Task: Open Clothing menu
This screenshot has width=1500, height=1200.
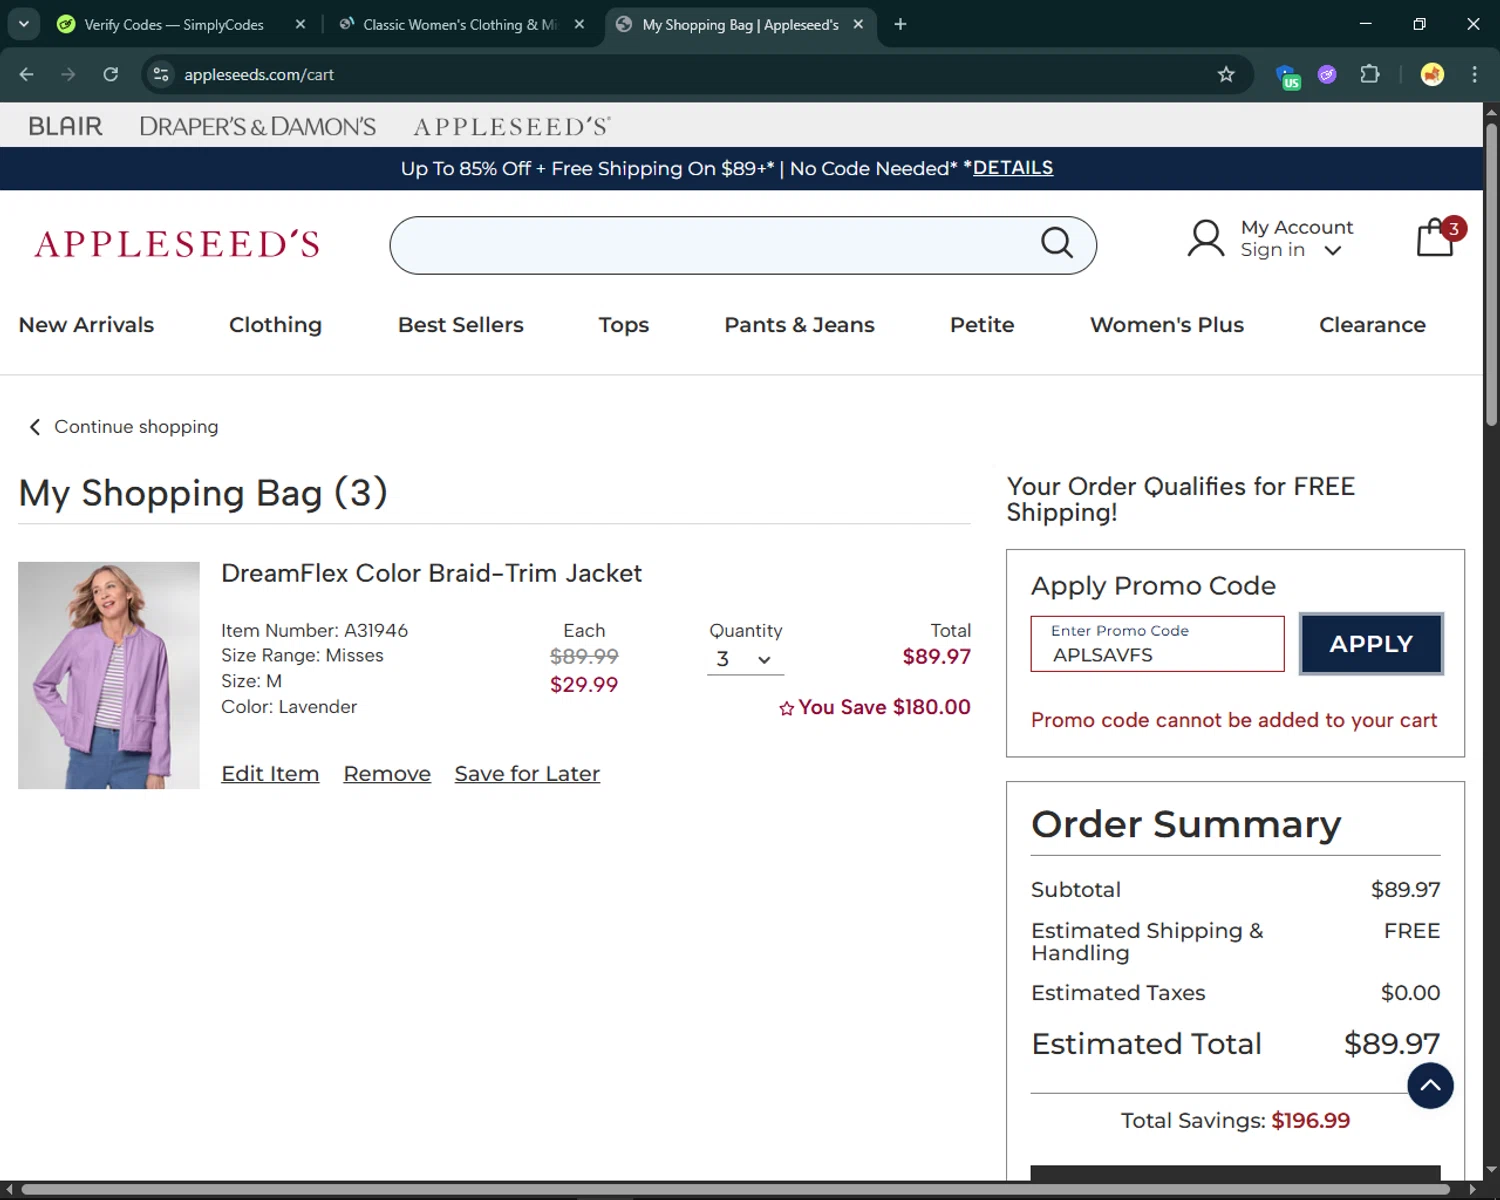Action: click(x=275, y=325)
